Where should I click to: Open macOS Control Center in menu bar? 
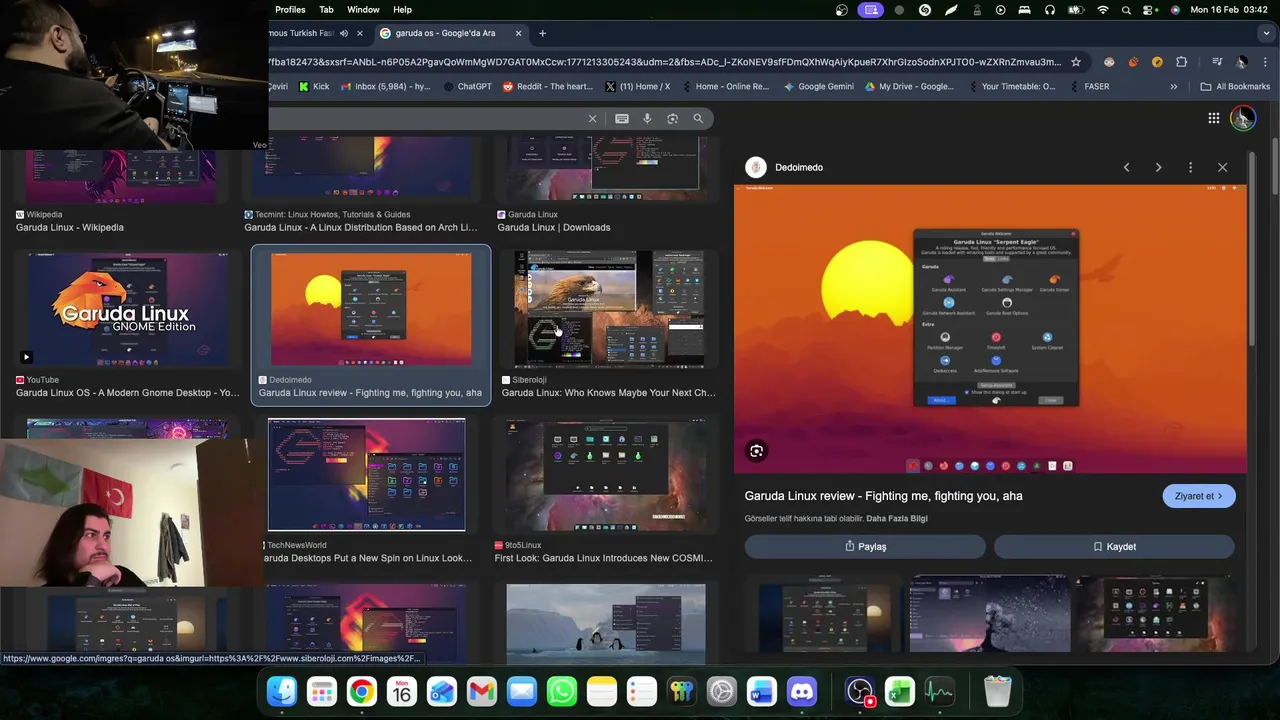click(1150, 10)
